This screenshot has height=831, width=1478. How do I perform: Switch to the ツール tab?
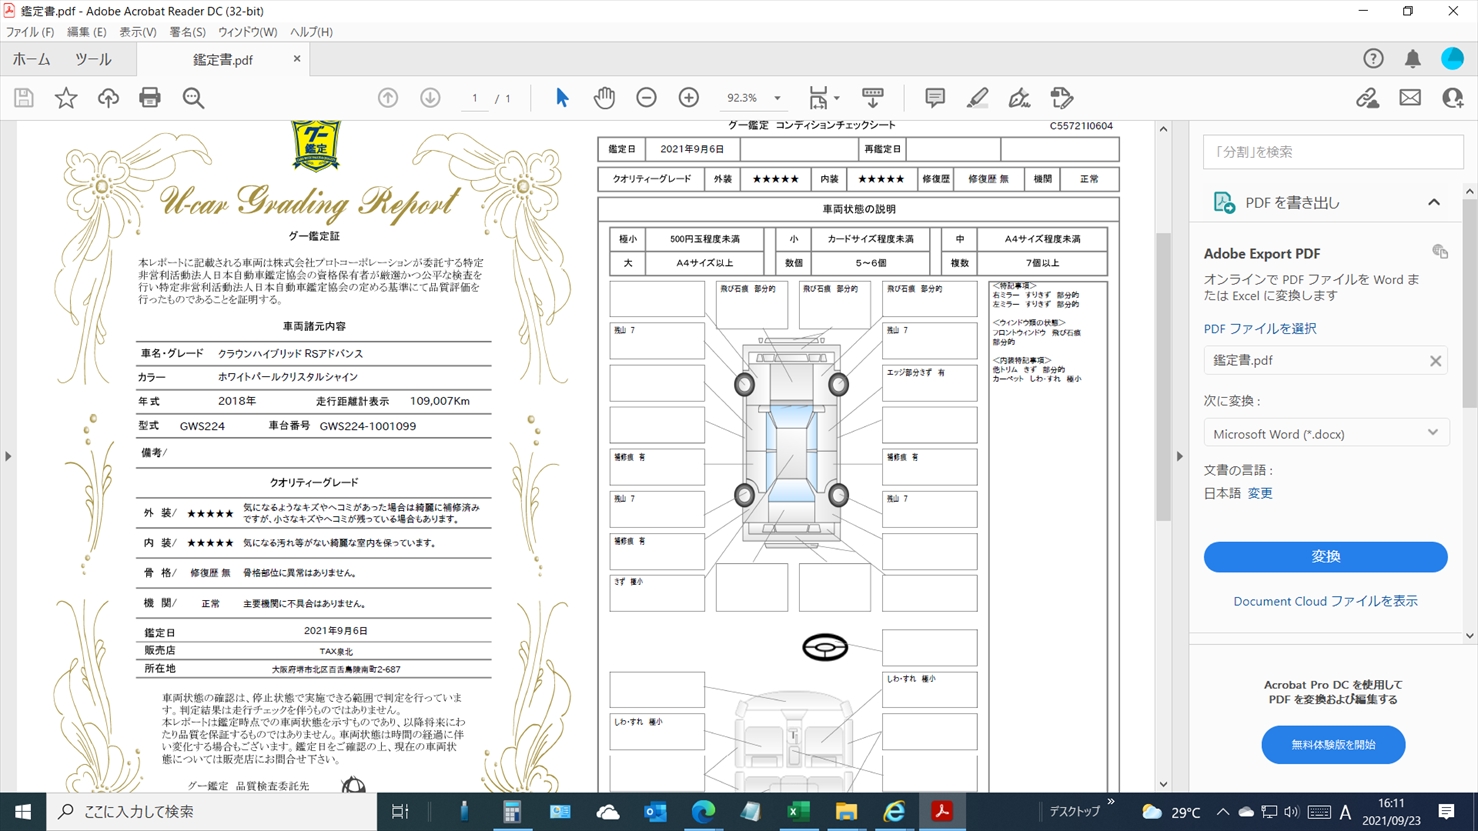93,60
